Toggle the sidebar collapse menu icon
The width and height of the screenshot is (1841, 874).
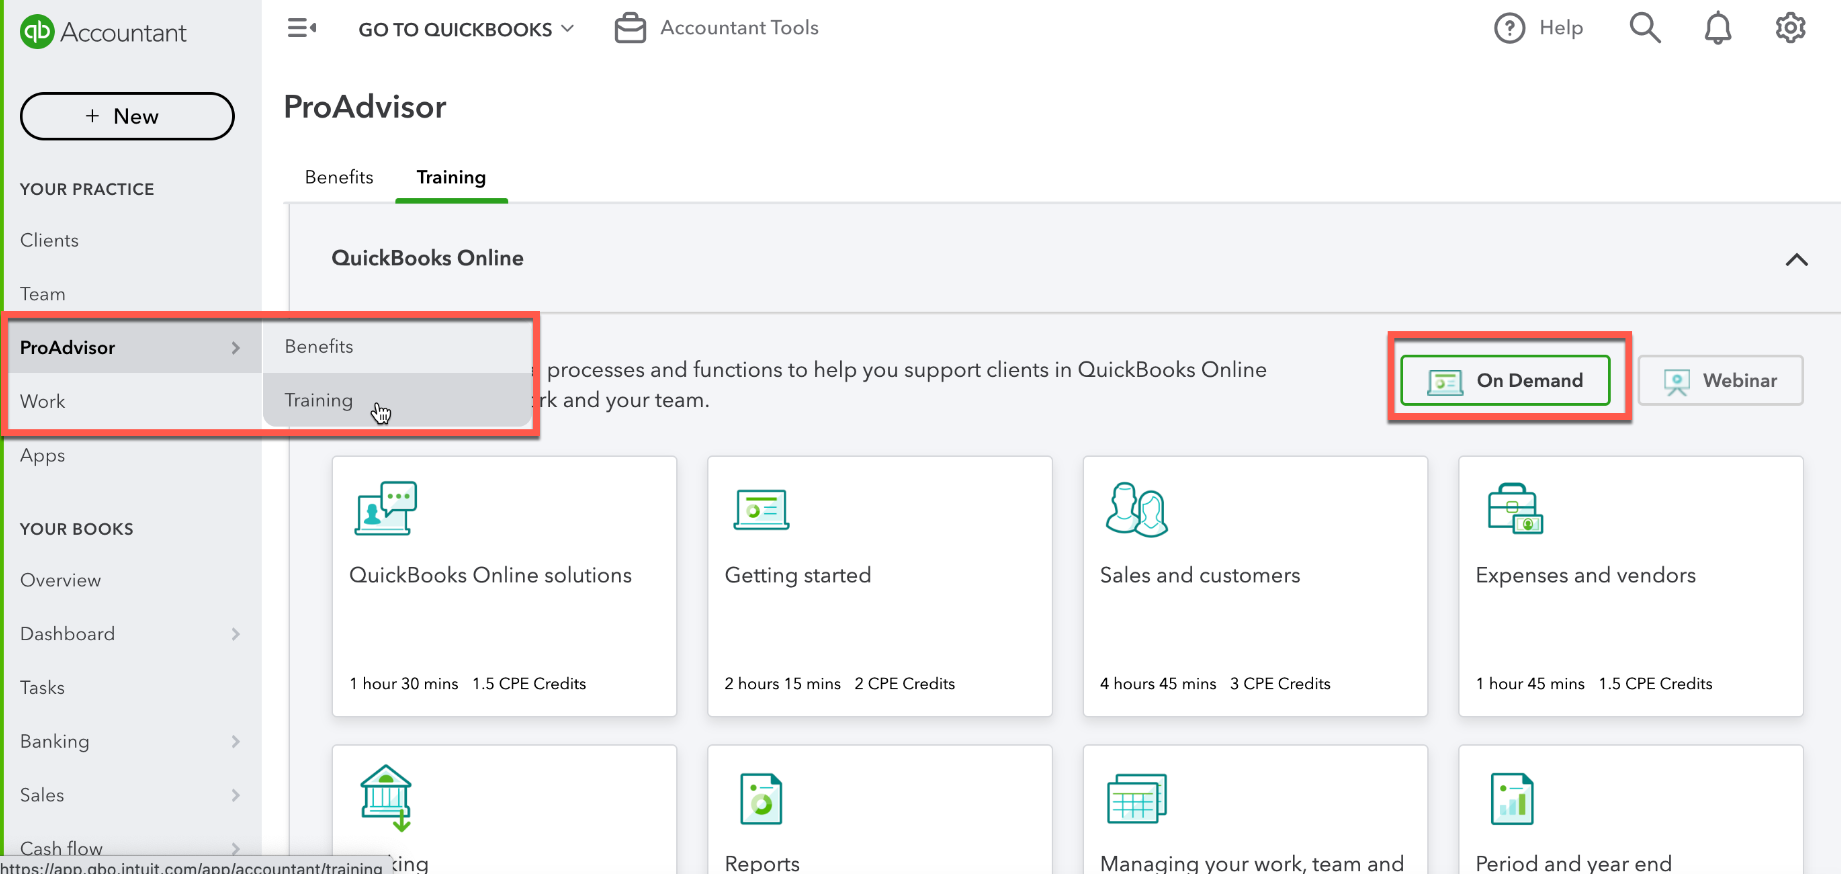tap(302, 28)
